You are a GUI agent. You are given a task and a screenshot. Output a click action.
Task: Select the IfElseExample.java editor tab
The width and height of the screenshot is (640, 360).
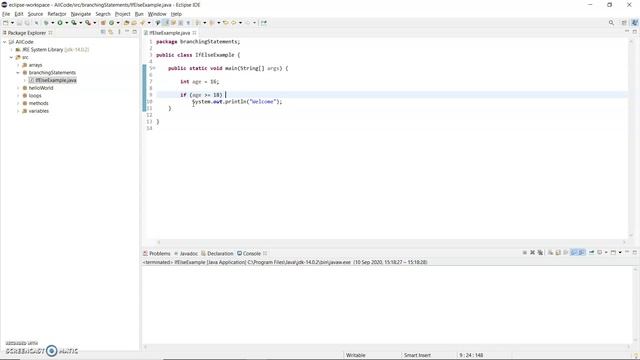[x=169, y=33]
